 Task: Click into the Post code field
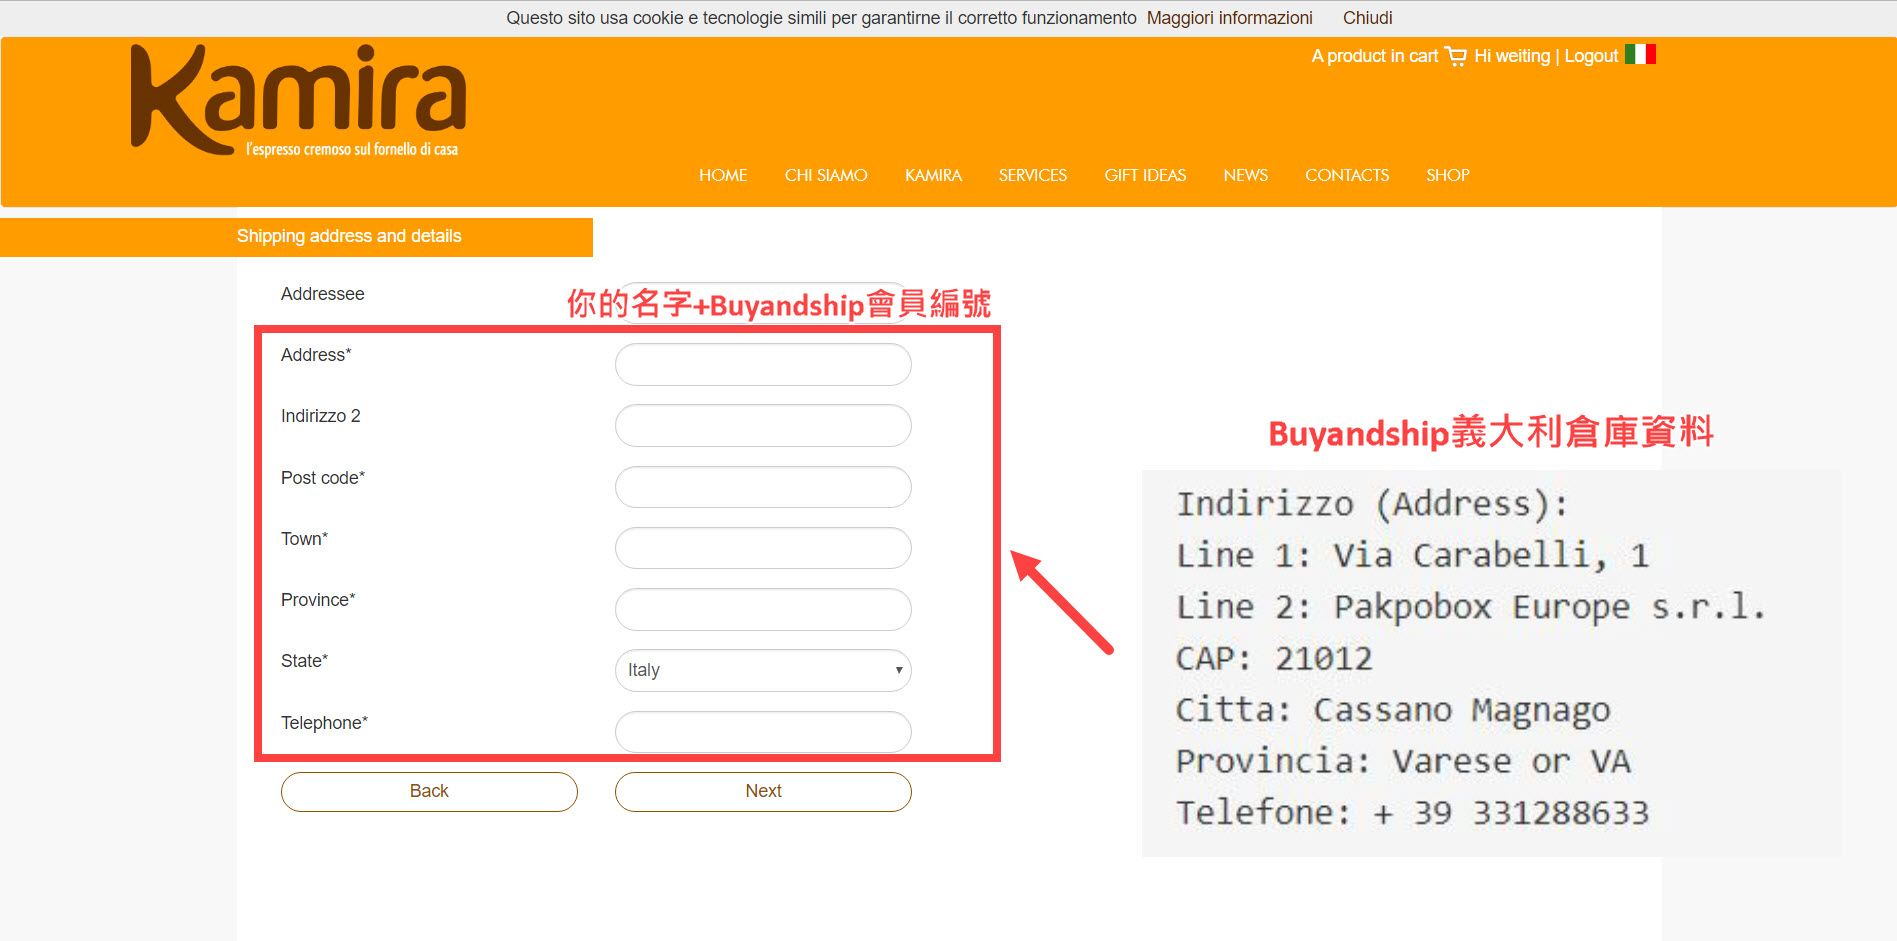point(763,487)
